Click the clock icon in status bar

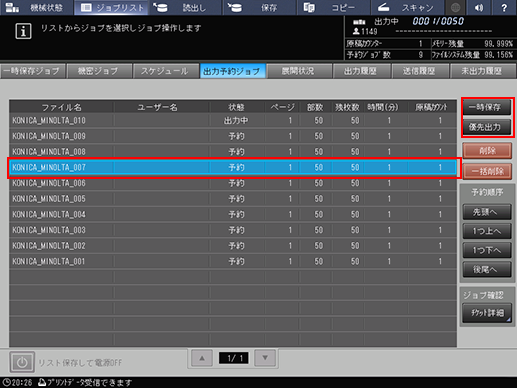(6, 382)
